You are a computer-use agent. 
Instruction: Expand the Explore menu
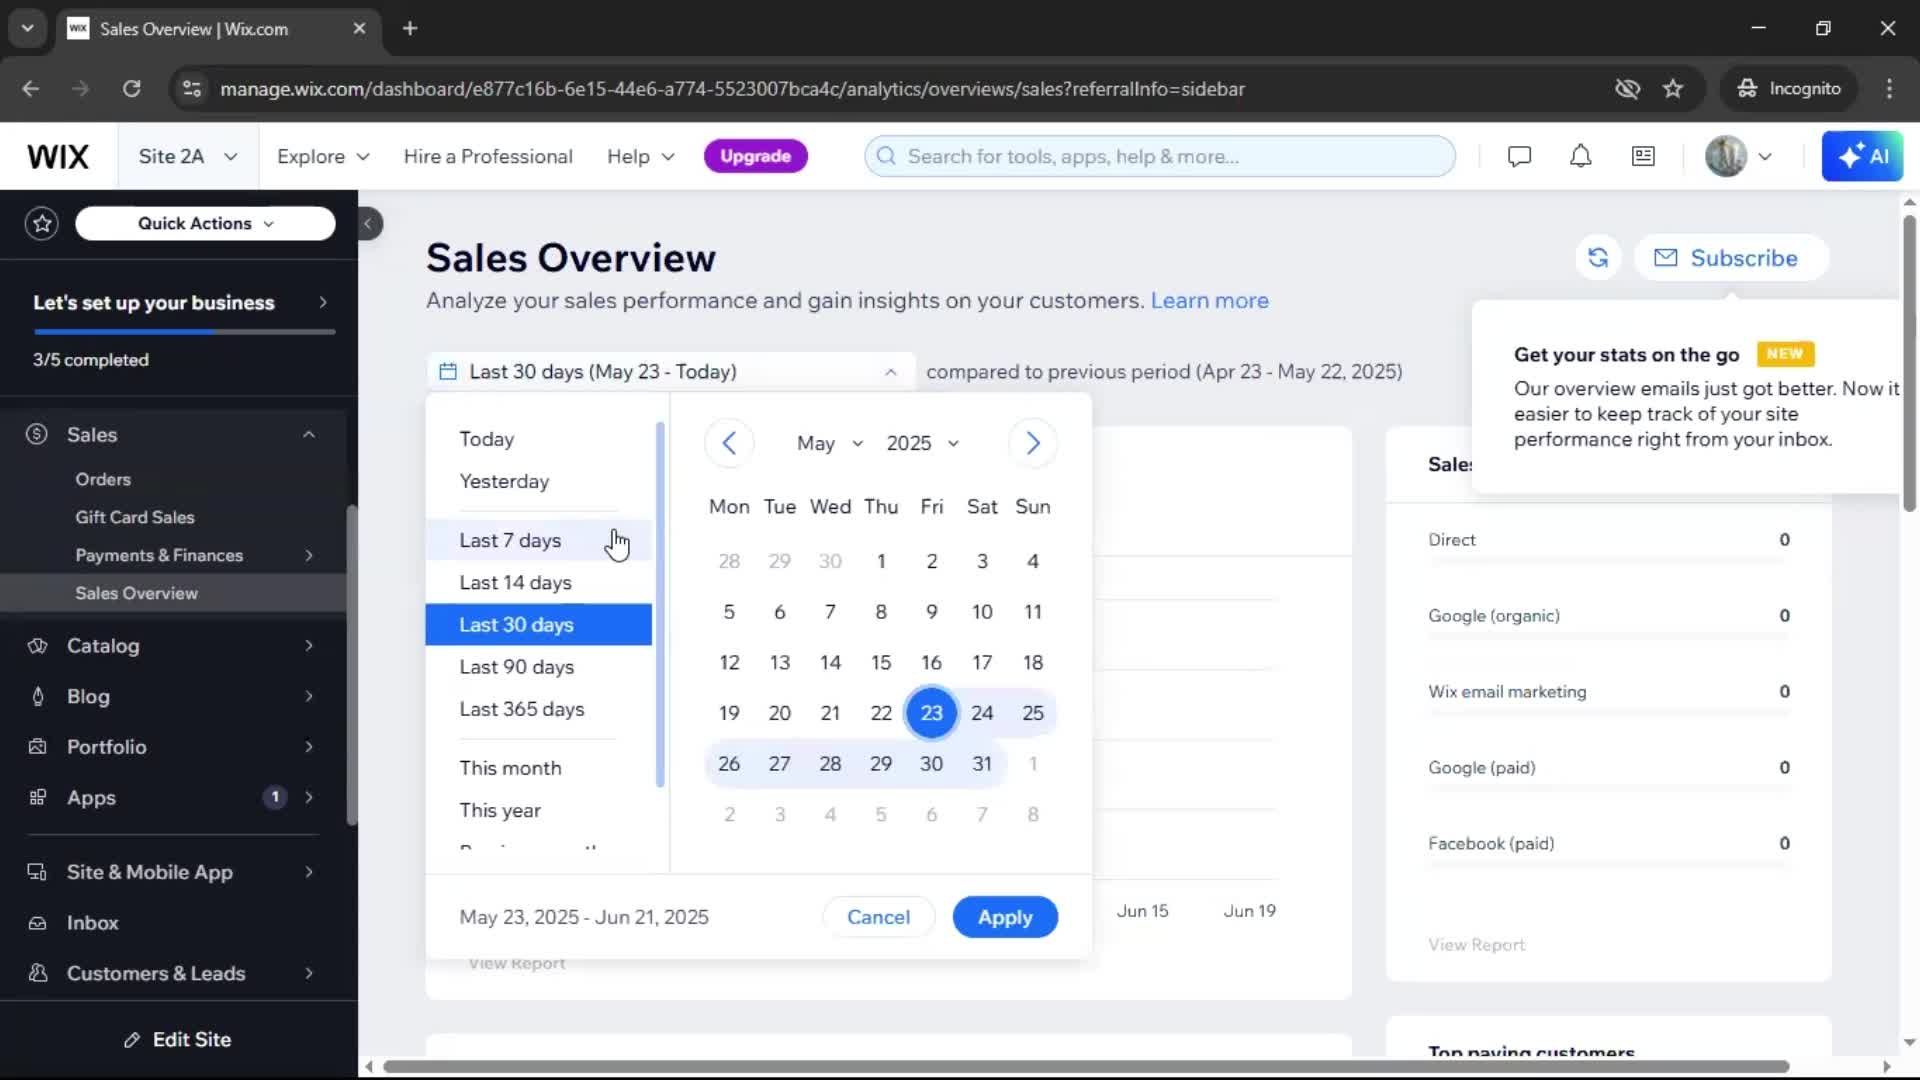tap(323, 156)
